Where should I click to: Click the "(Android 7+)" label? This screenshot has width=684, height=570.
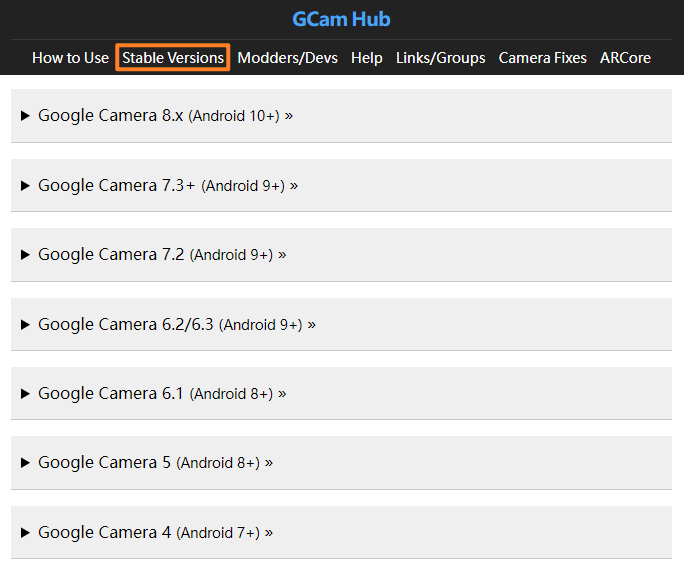(x=218, y=533)
